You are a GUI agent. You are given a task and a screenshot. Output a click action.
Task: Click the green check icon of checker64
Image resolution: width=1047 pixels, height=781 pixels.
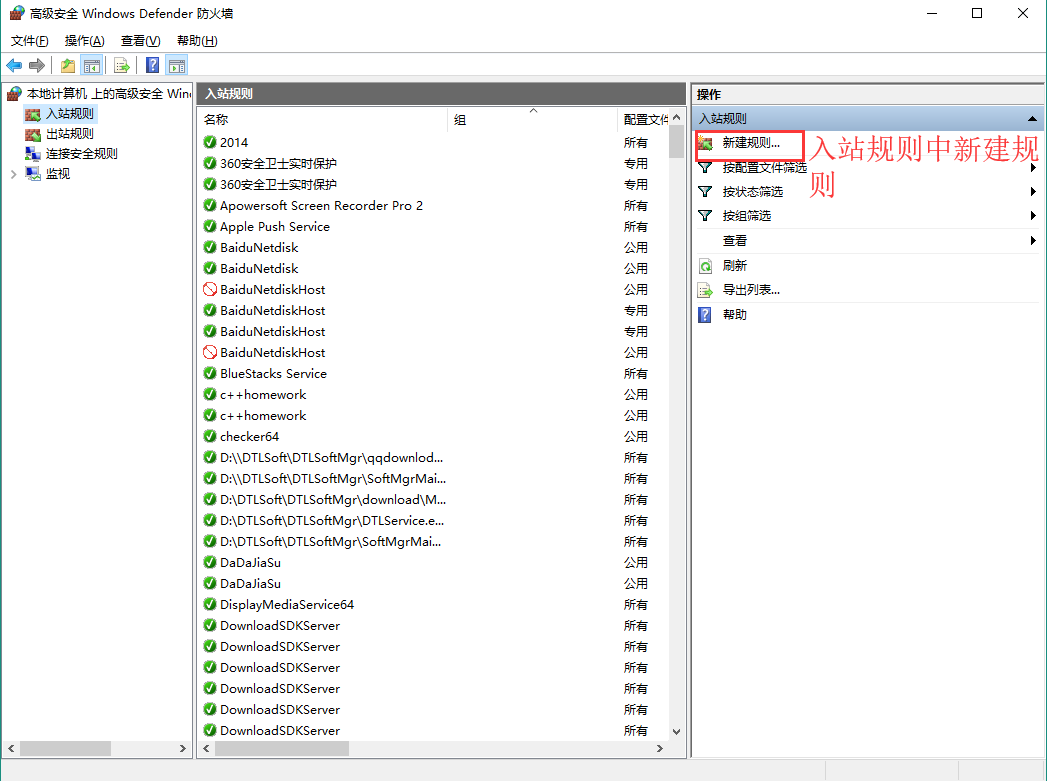[210, 437]
